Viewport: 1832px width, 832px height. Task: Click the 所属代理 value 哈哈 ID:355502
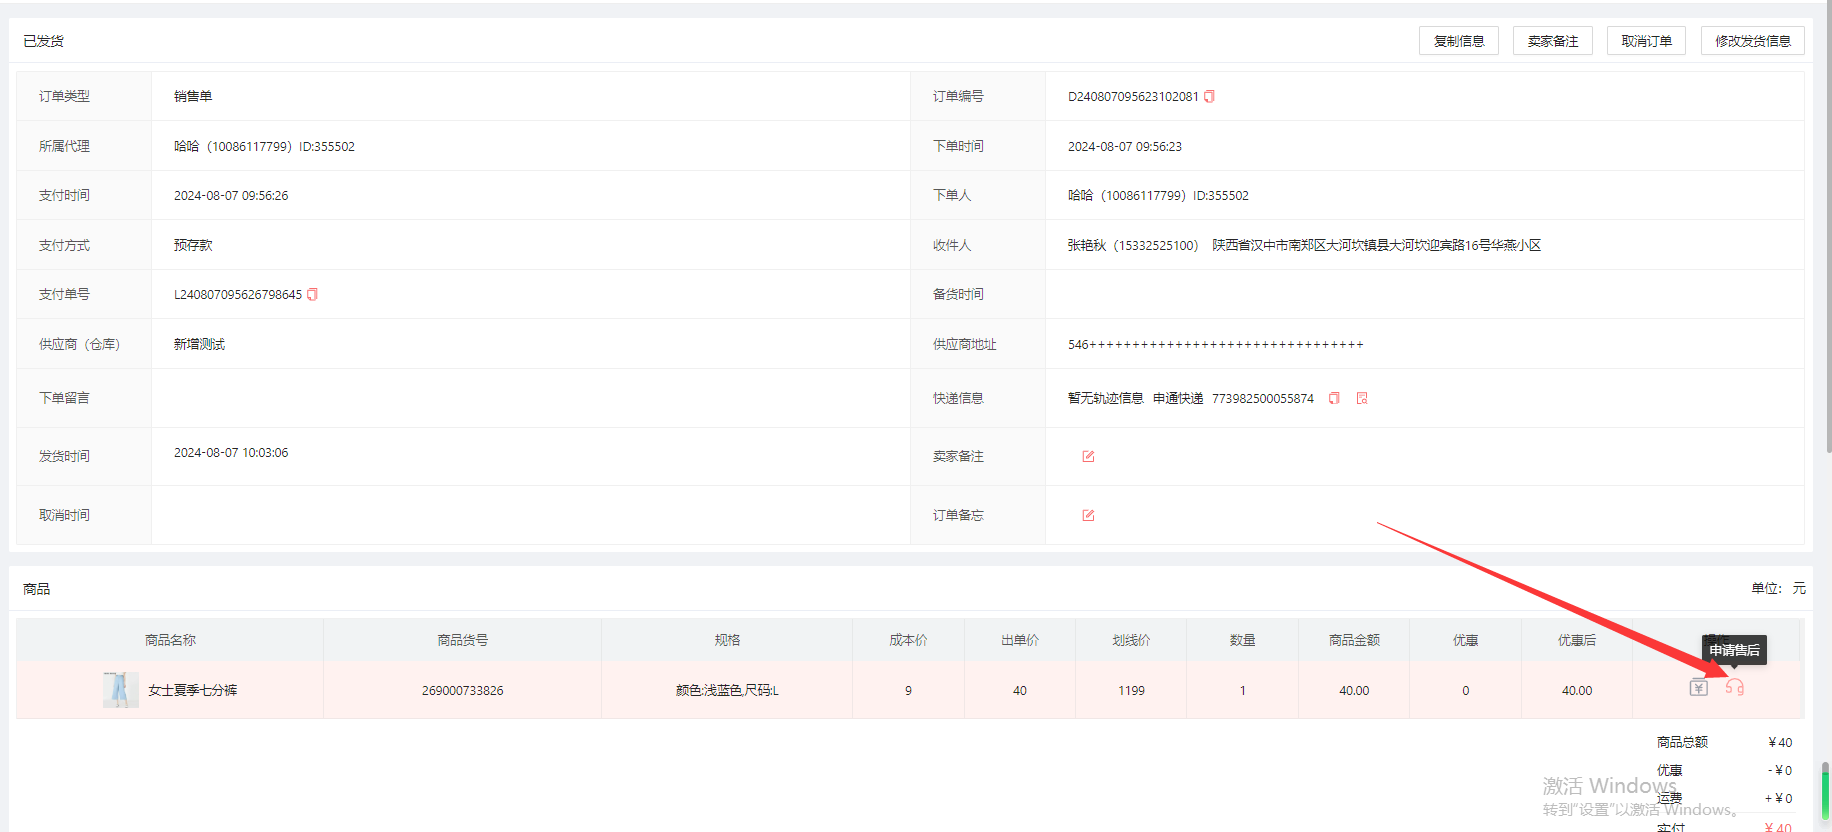click(x=264, y=147)
